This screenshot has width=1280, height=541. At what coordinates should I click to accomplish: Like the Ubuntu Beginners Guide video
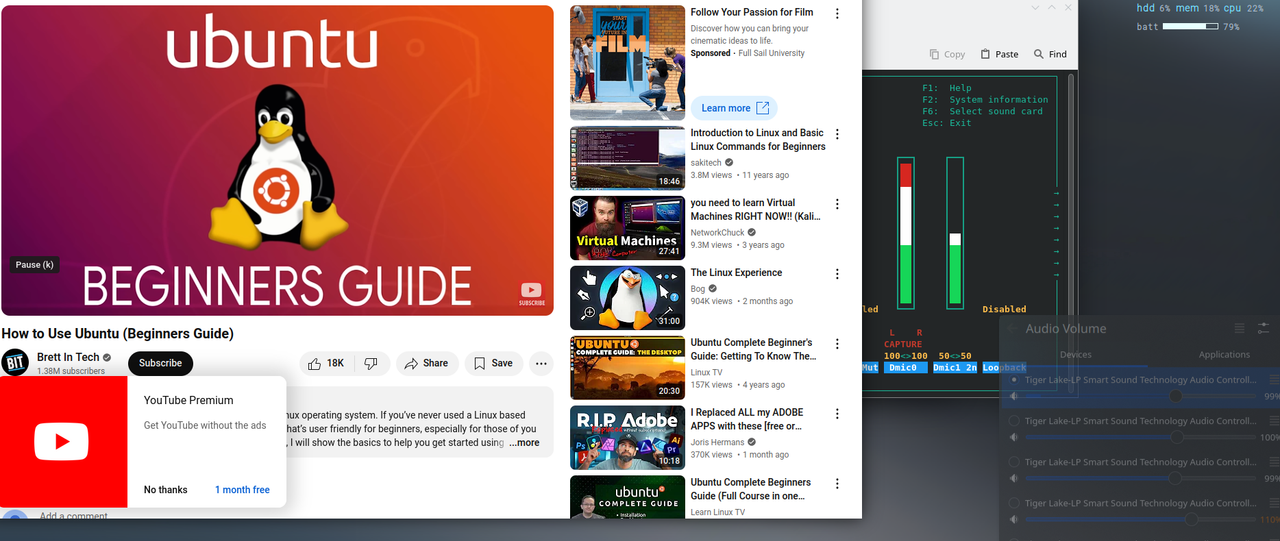click(326, 363)
